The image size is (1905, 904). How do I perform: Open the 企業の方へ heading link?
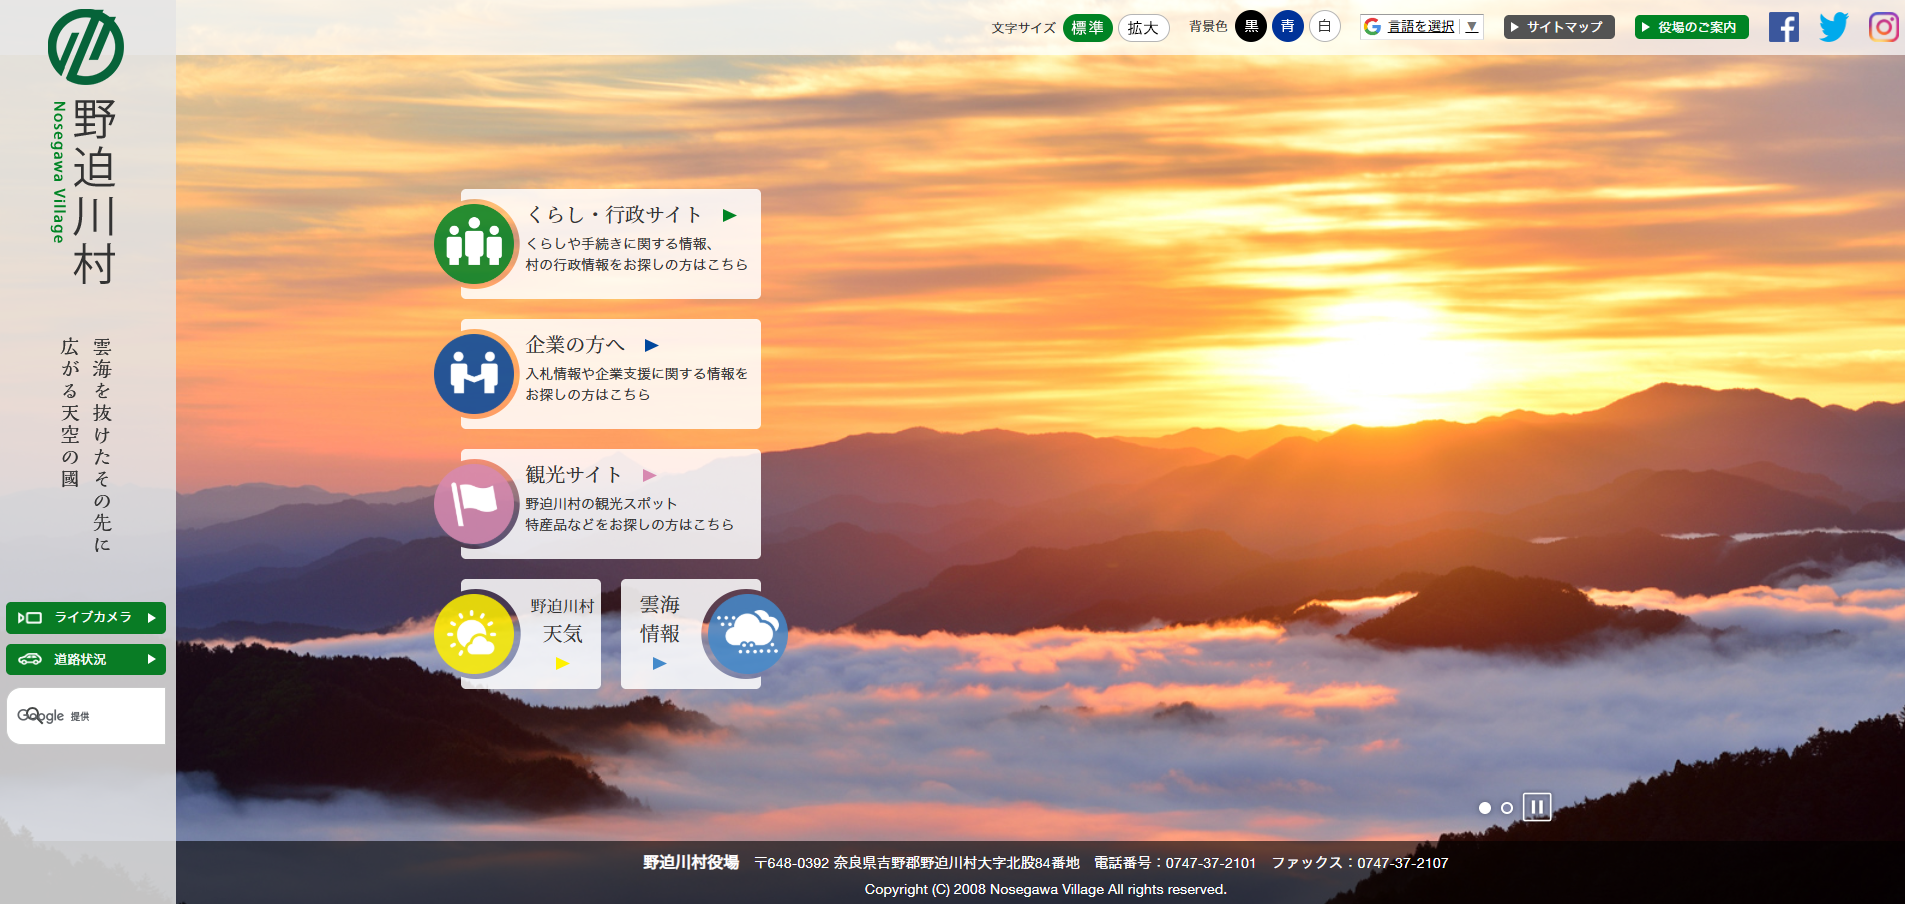(575, 345)
